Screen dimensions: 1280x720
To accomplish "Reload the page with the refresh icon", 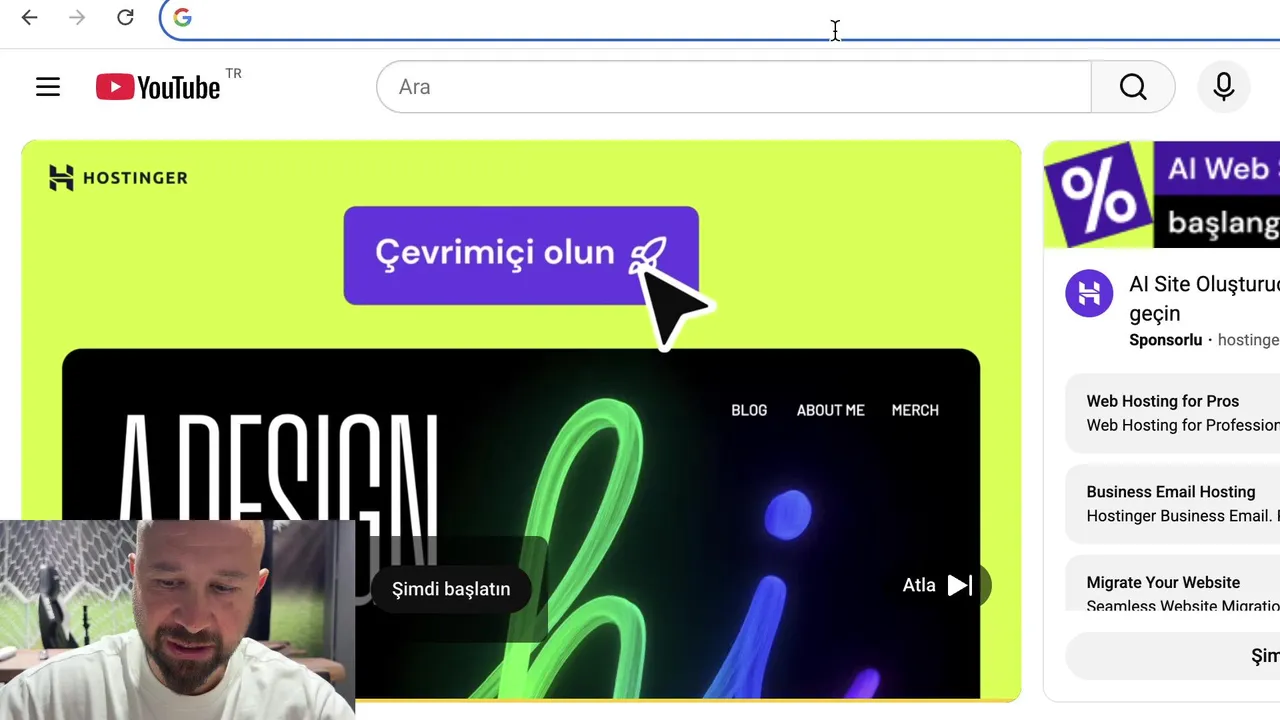I will coord(125,17).
